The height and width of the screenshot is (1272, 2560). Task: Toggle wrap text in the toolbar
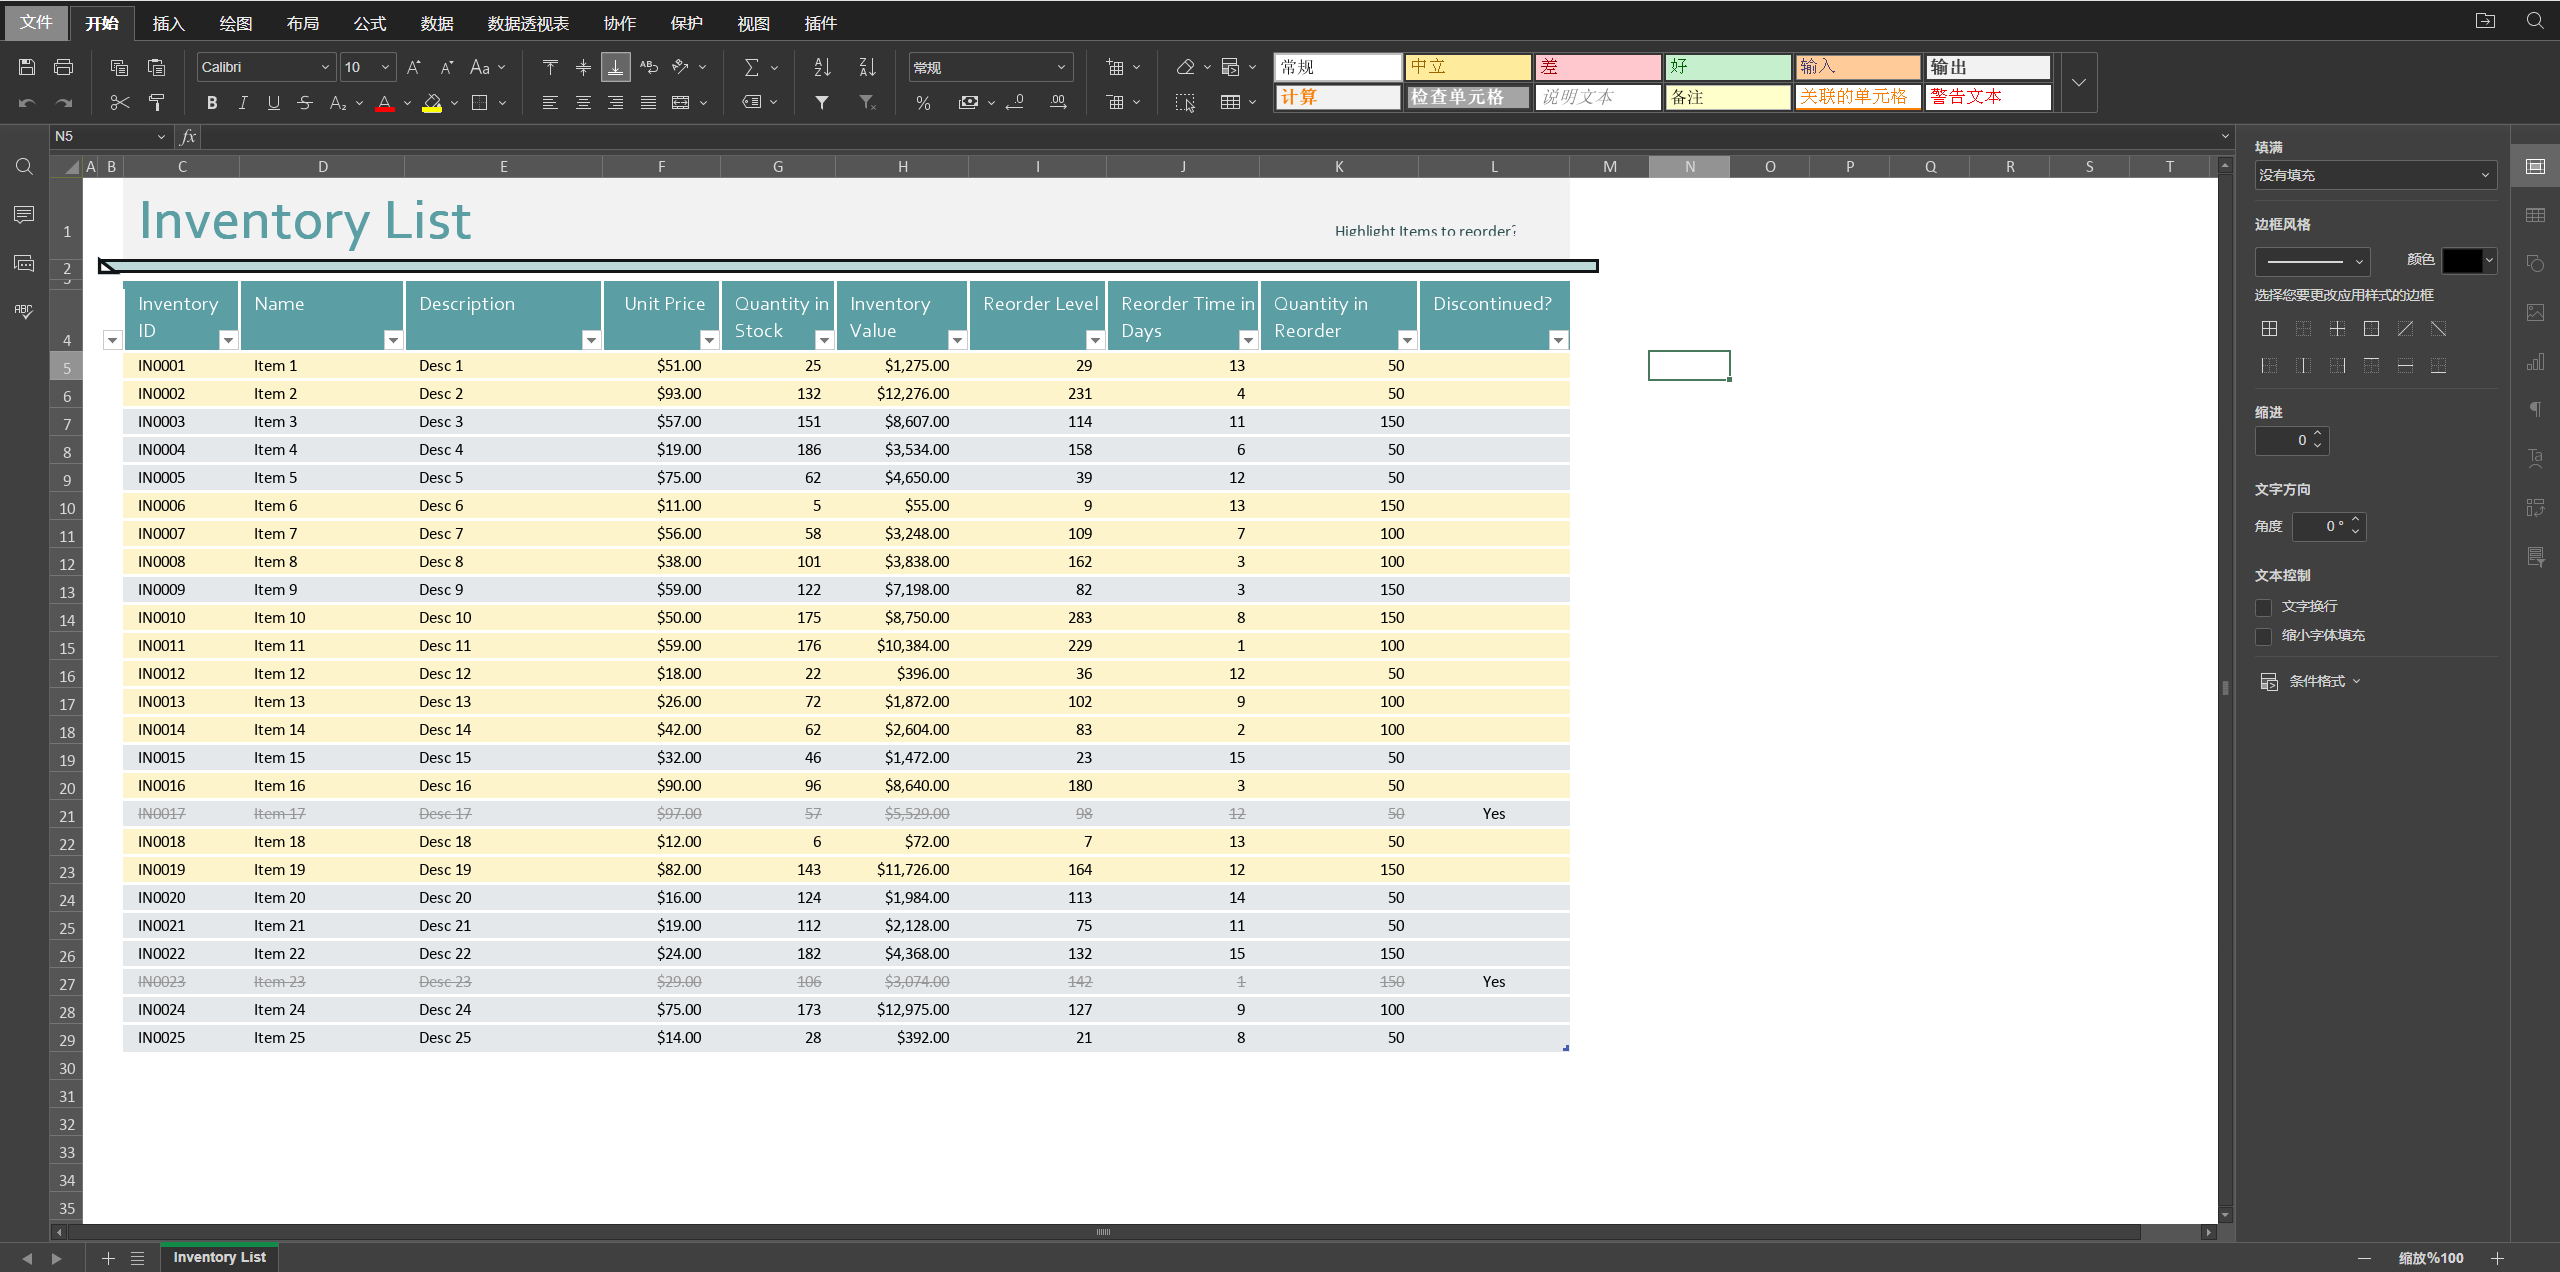(649, 67)
